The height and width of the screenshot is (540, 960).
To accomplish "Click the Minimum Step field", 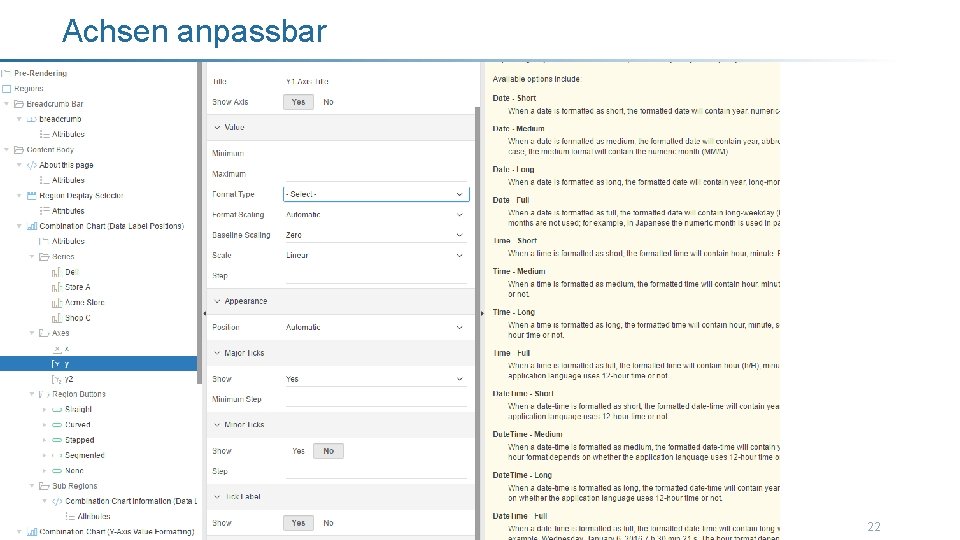I will [376, 399].
